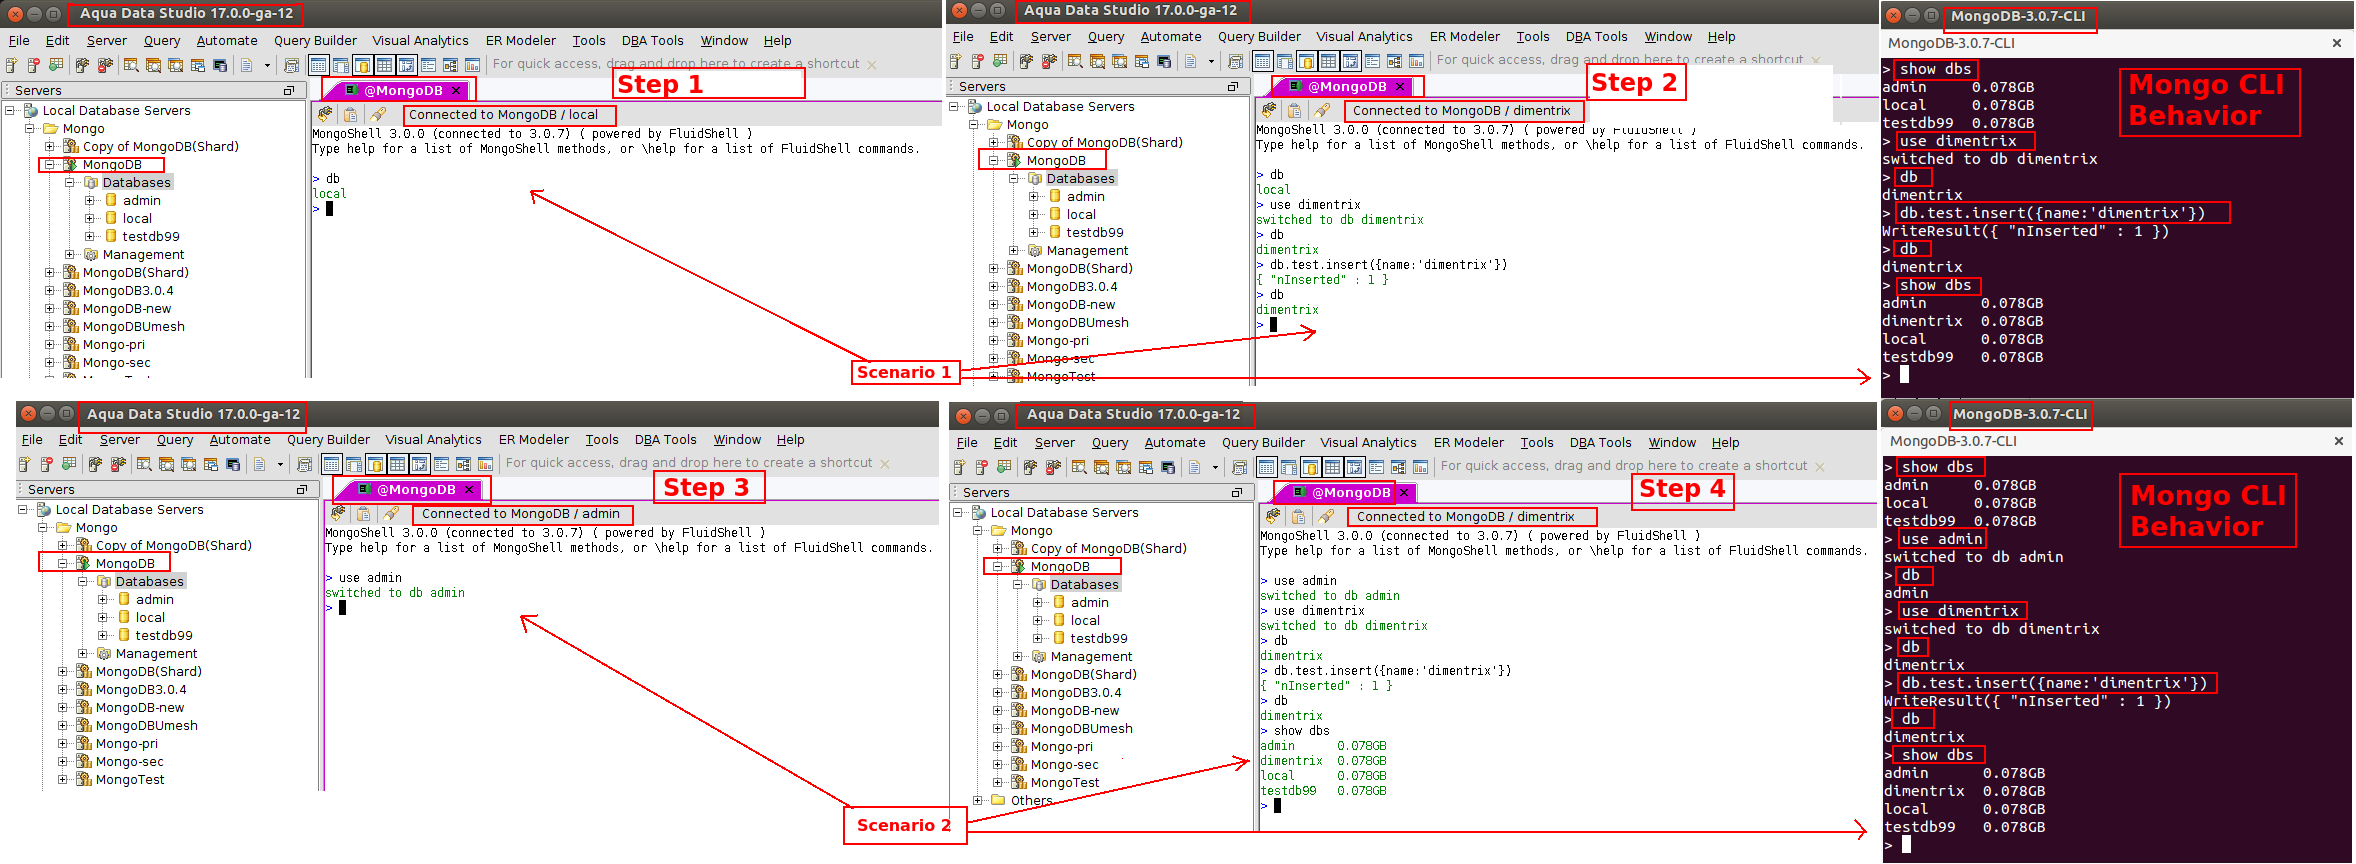Screen dimensions: 2356x864
Task: Click magnifier query toolbar icon in top-left window
Action: click(131, 65)
